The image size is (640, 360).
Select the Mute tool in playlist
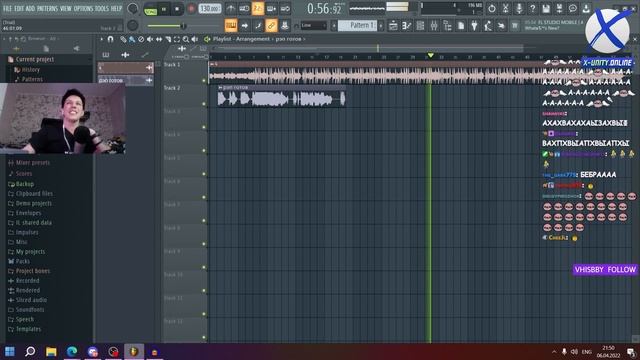coord(150,39)
